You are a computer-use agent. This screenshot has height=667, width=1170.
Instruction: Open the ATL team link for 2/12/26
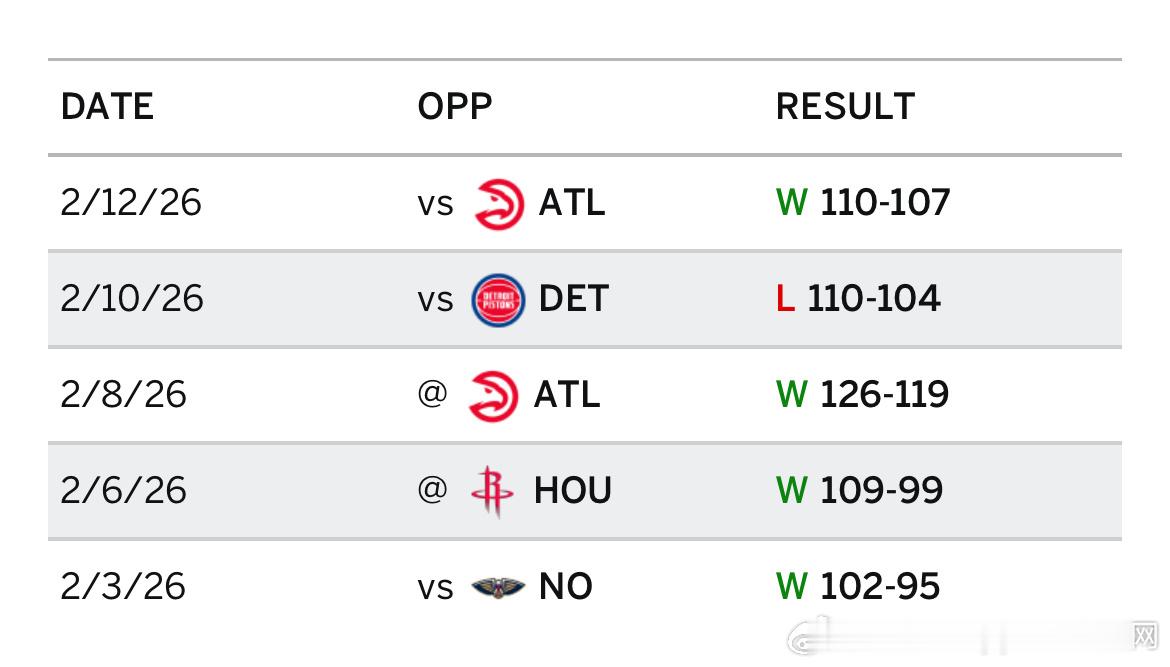pos(572,203)
